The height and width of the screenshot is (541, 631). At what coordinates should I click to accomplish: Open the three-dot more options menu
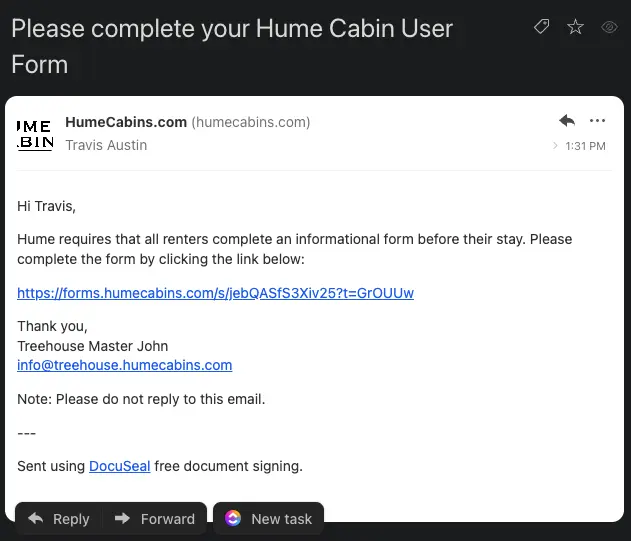(598, 121)
